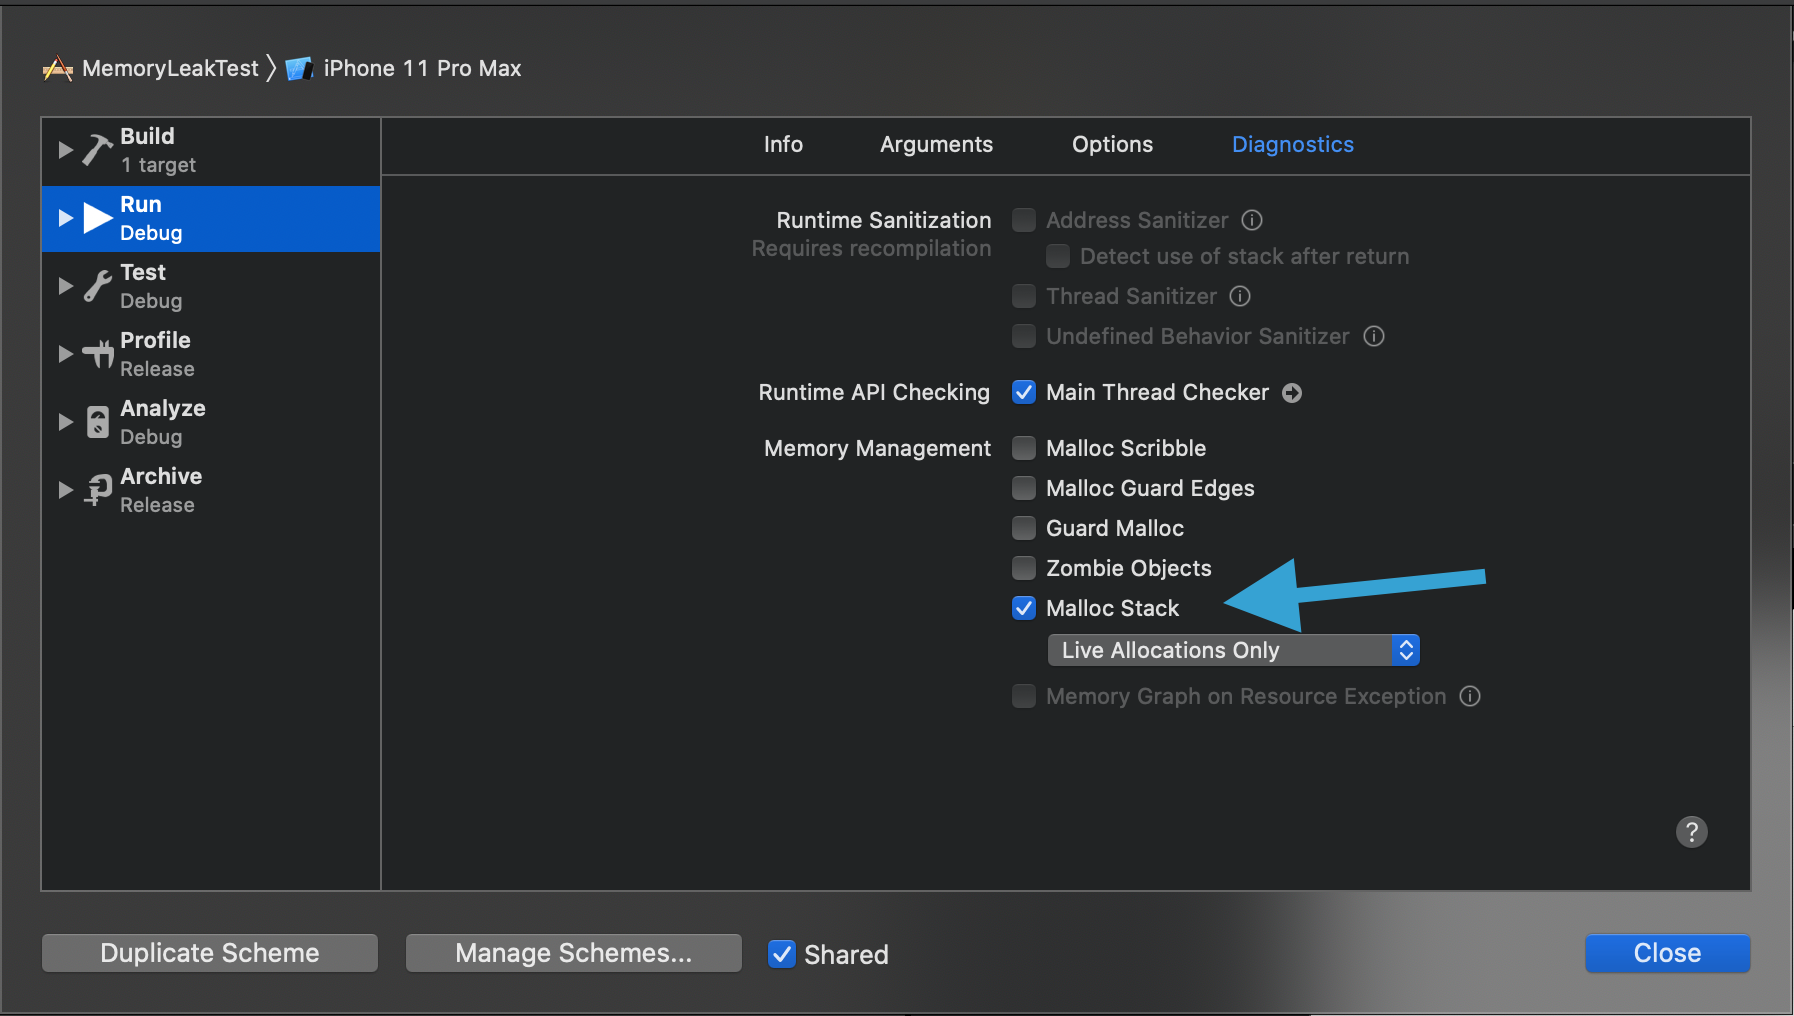Click the Duplicate Scheme button
The height and width of the screenshot is (1016, 1794).
click(x=210, y=953)
